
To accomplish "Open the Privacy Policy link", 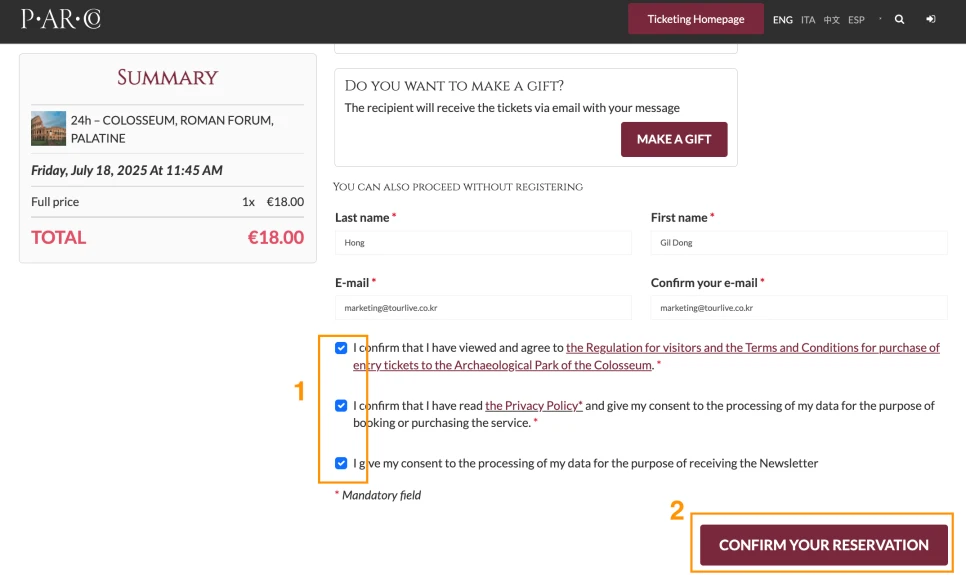I will pos(533,406).
